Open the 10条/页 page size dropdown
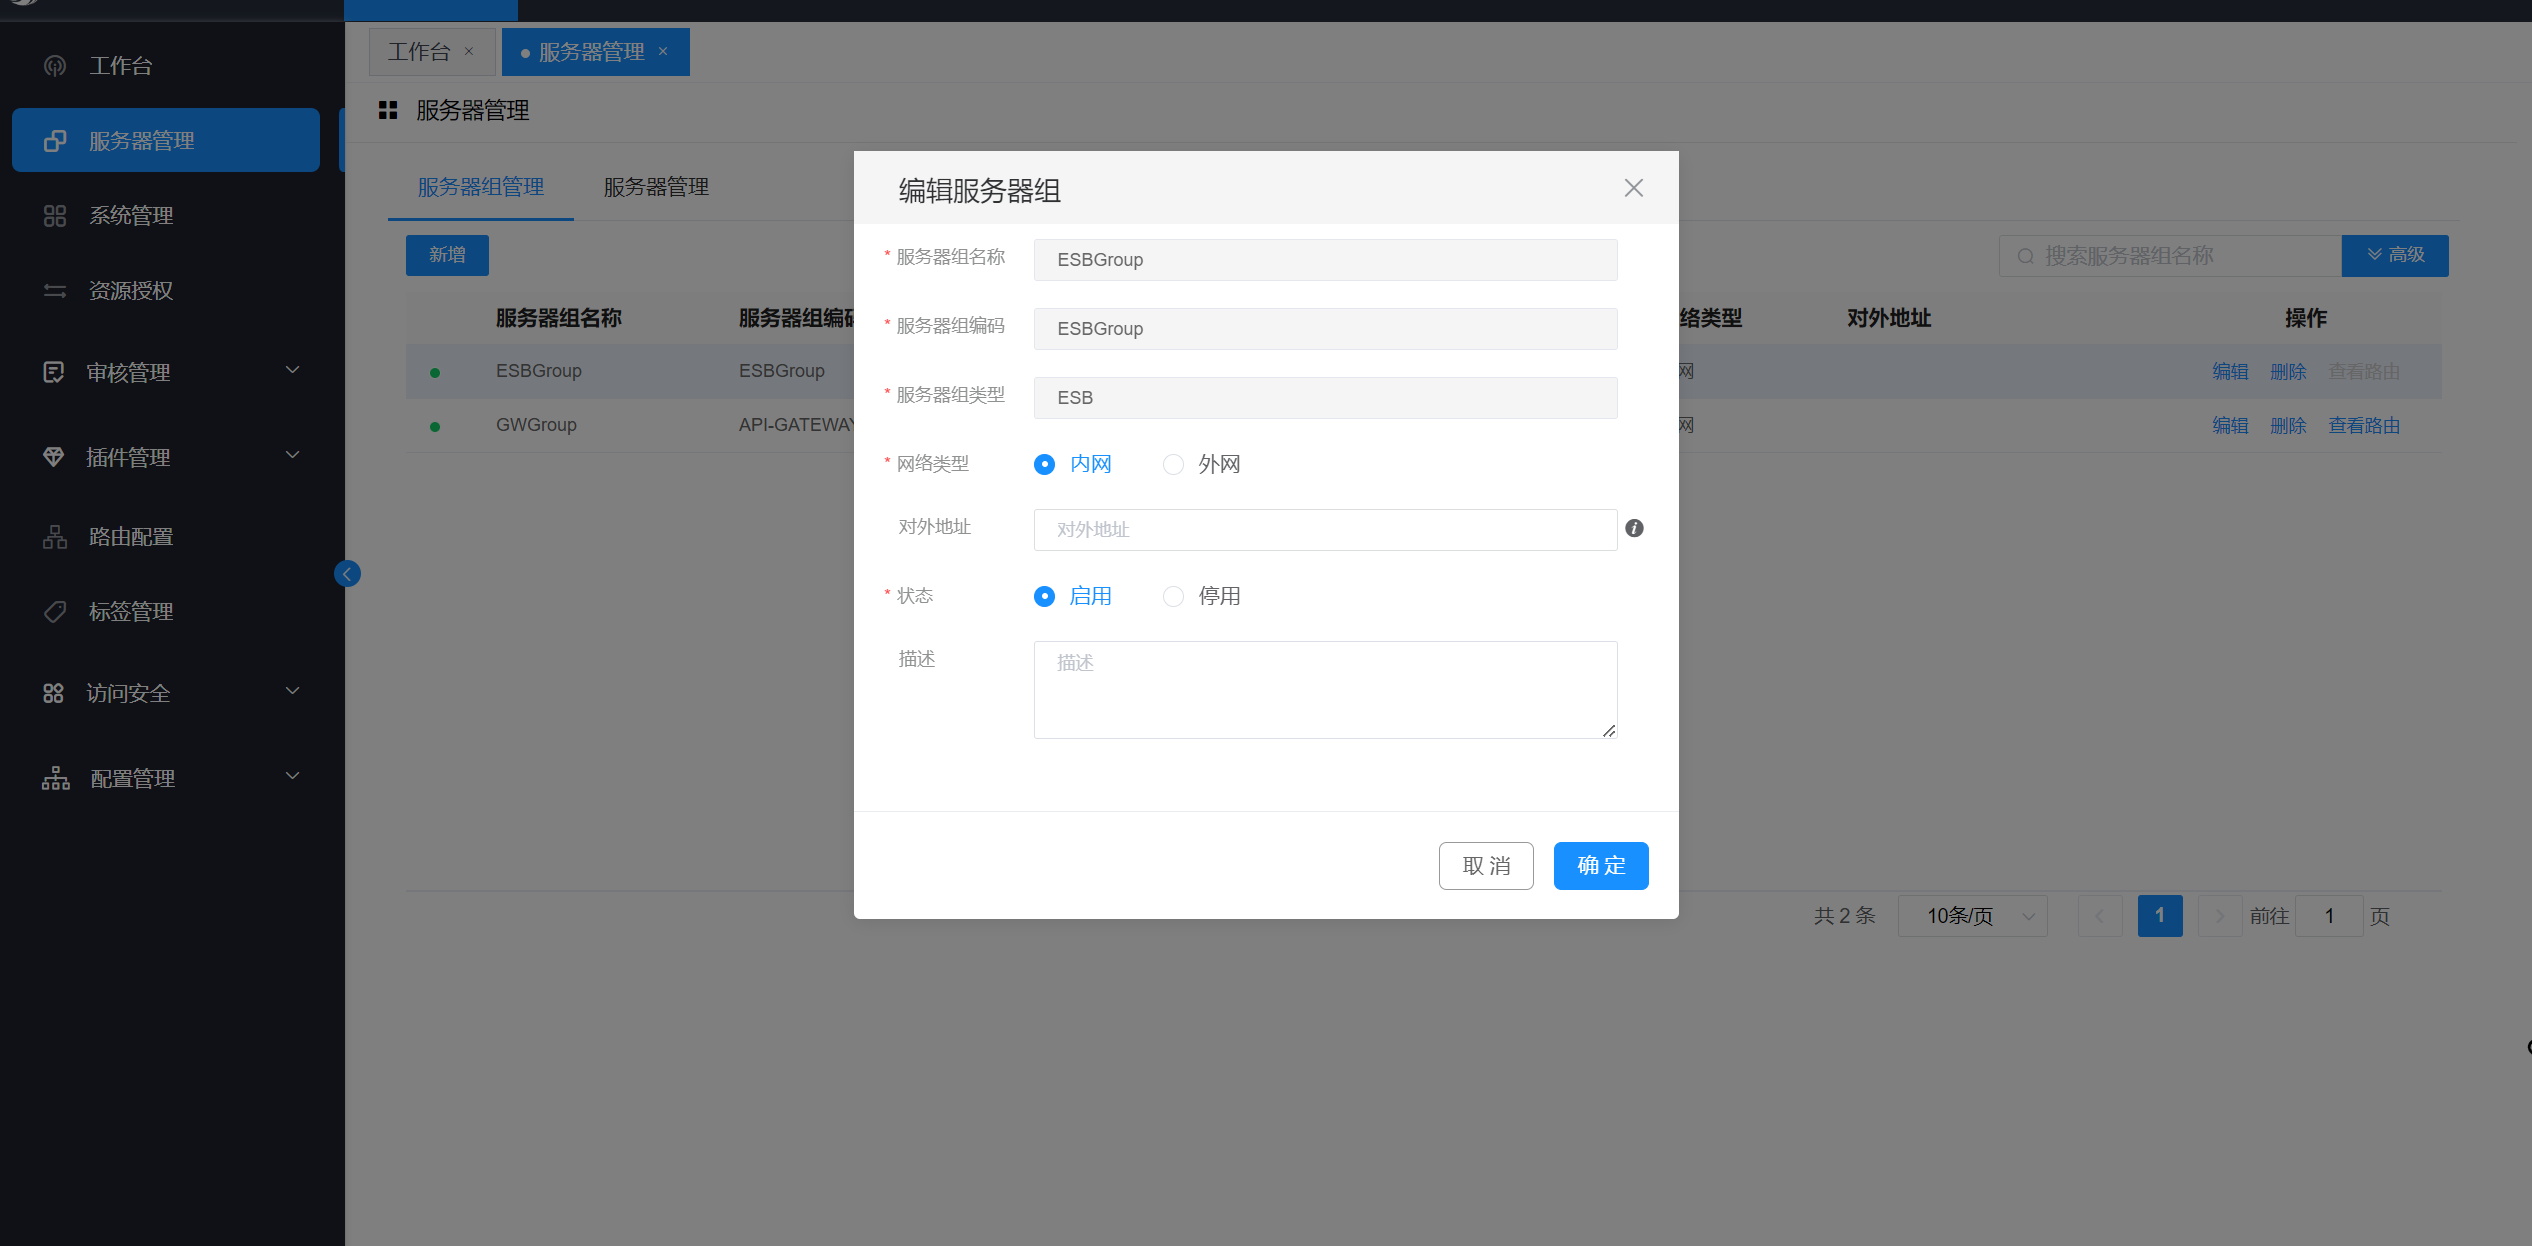The image size is (2532, 1246). 1971,916
